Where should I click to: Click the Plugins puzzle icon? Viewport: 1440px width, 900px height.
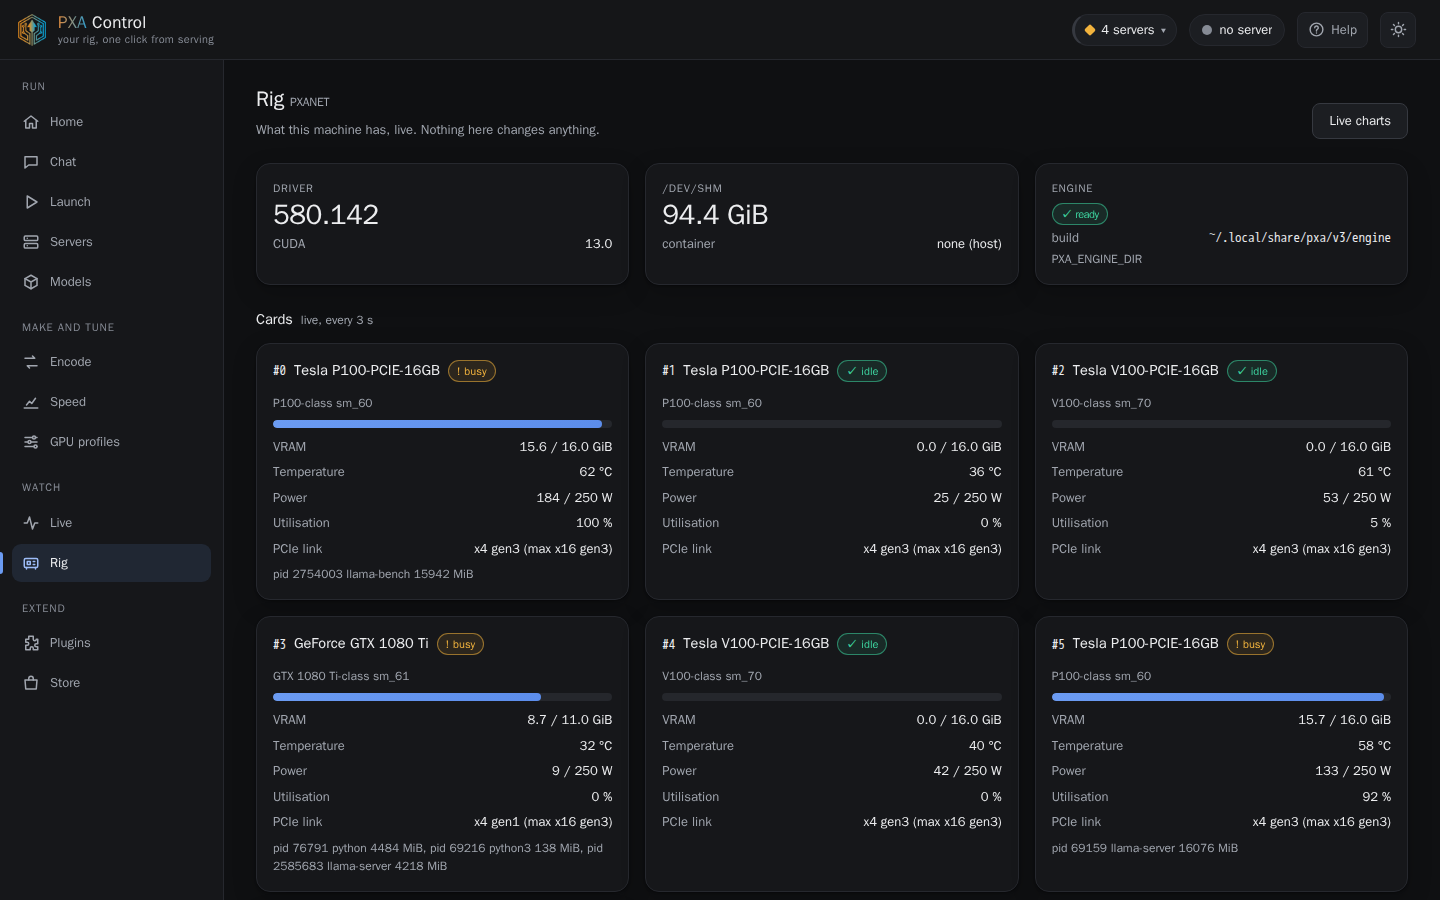tap(31, 643)
